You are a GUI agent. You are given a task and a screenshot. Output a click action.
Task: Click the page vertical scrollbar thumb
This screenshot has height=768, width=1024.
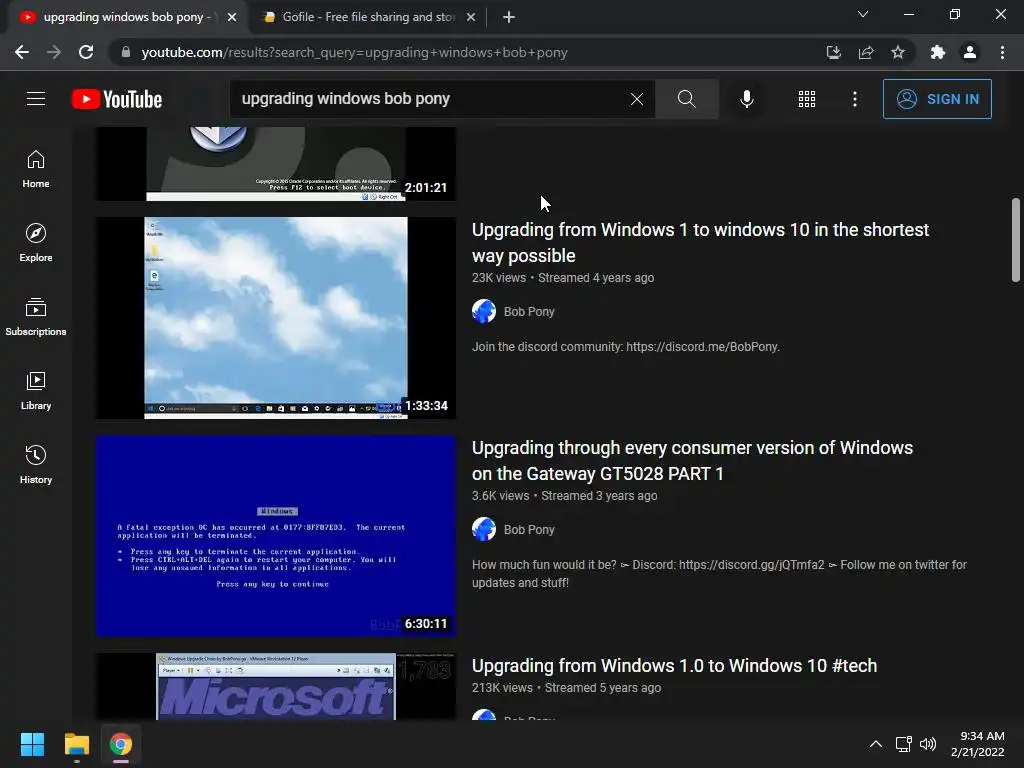click(1016, 240)
